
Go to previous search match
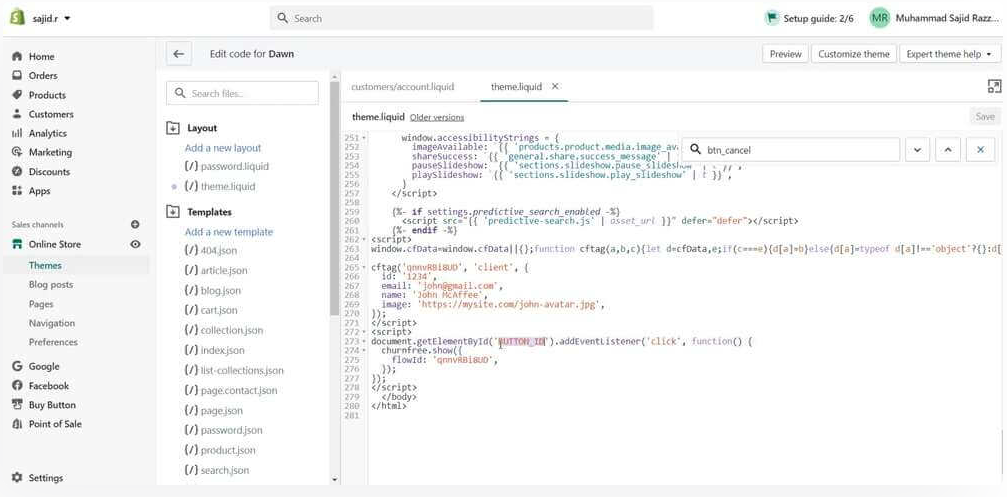point(948,150)
